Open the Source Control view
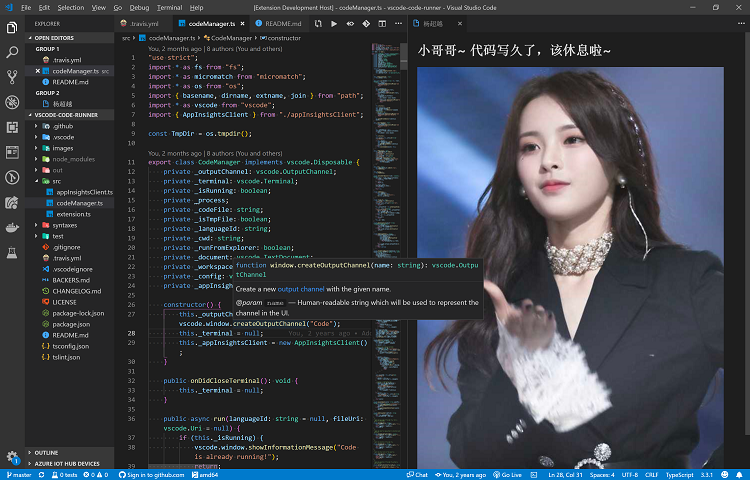 [x=12, y=76]
